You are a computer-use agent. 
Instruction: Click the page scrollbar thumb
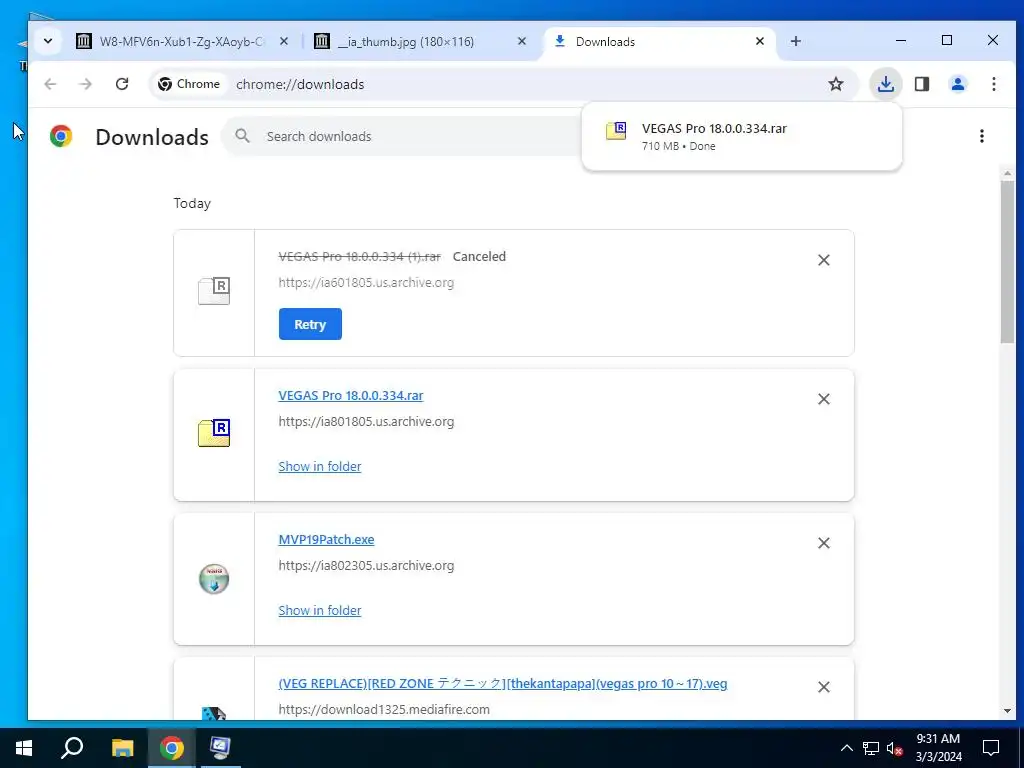[1006, 261]
